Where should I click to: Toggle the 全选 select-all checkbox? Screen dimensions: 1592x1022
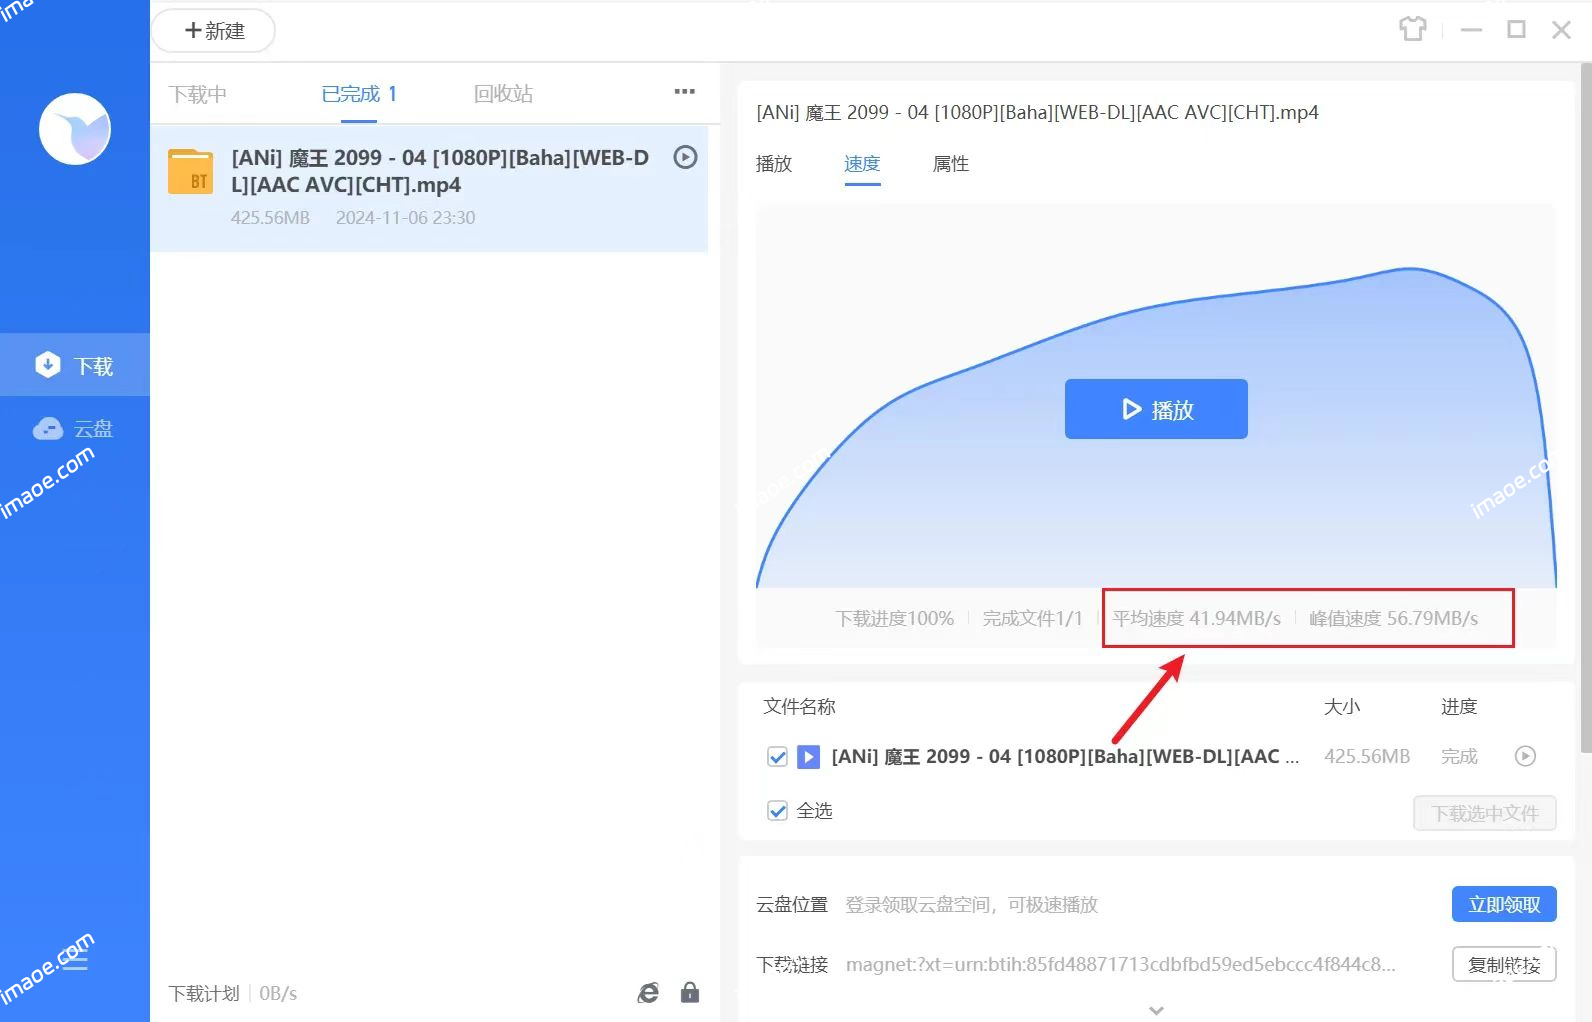point(777,811)
